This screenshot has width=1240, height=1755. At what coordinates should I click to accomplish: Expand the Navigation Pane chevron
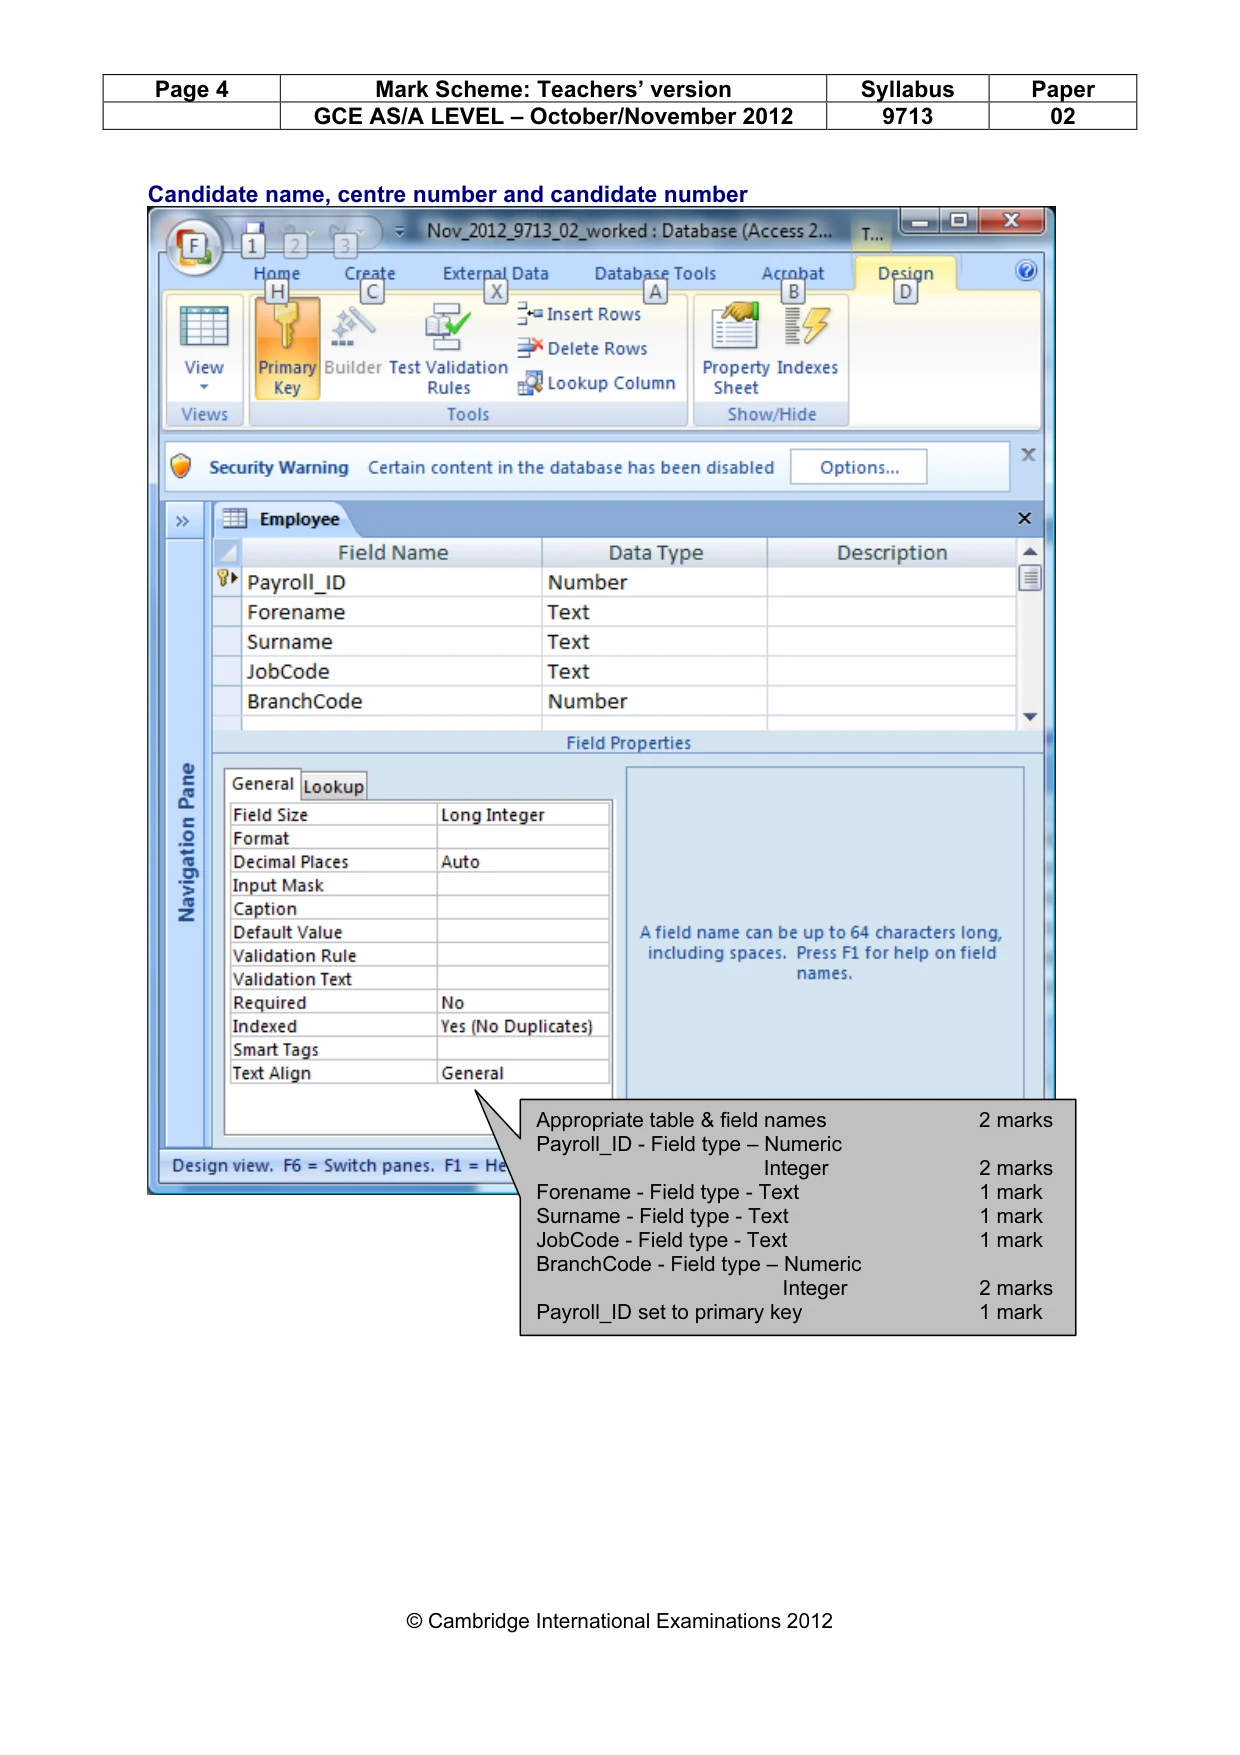tap(182, 521)
